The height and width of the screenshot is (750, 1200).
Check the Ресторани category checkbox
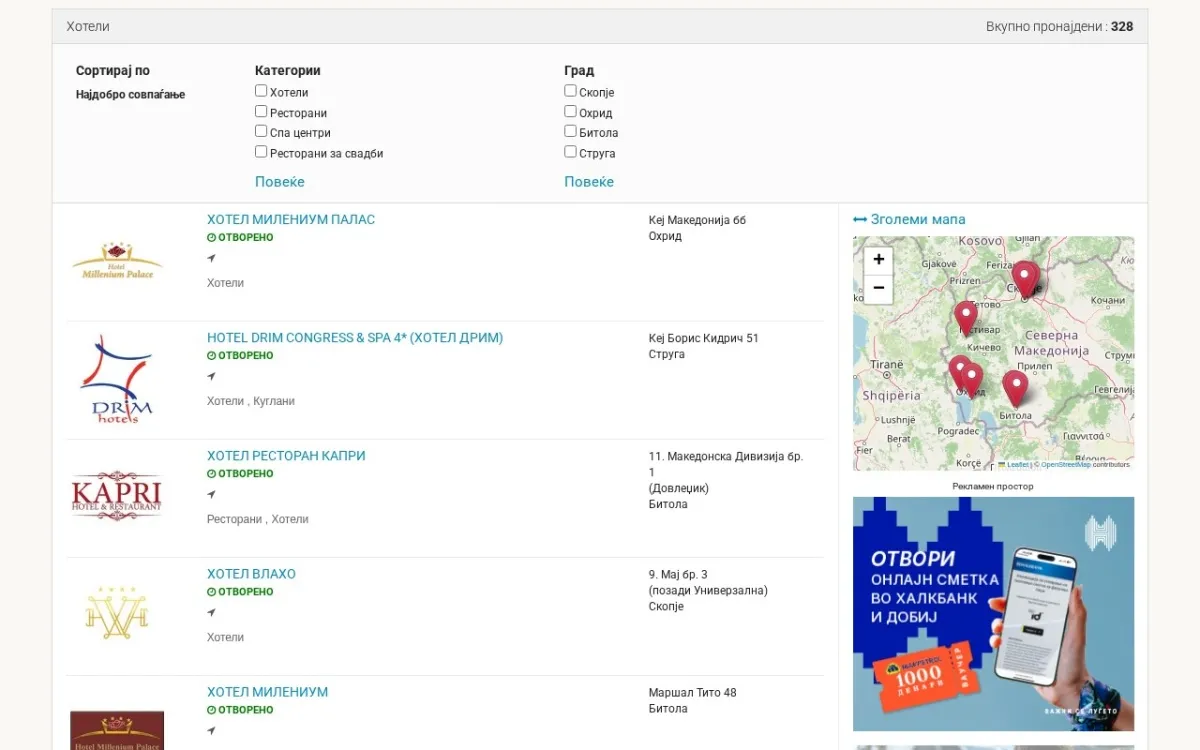[x=261, y=112]
